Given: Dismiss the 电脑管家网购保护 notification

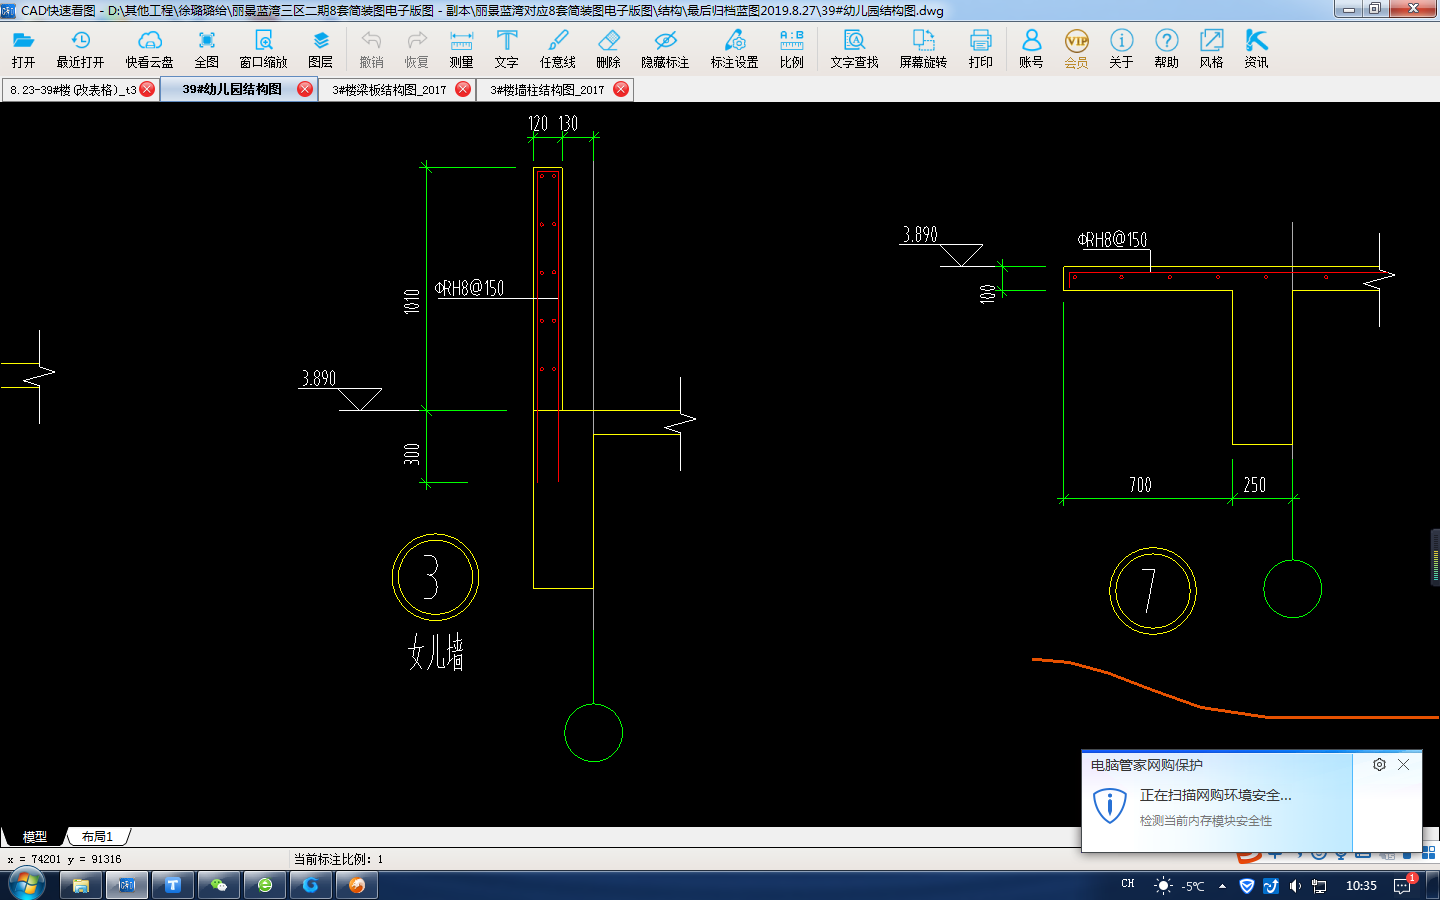Looking at the screenshot, I should [x=1403, y=765].
